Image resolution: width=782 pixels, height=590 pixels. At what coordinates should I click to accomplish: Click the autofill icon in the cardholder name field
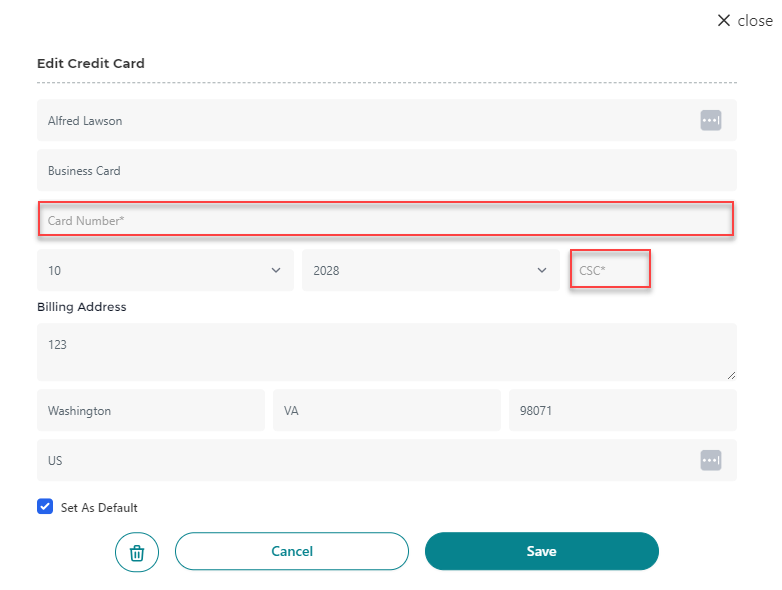[x=710, y=120]
